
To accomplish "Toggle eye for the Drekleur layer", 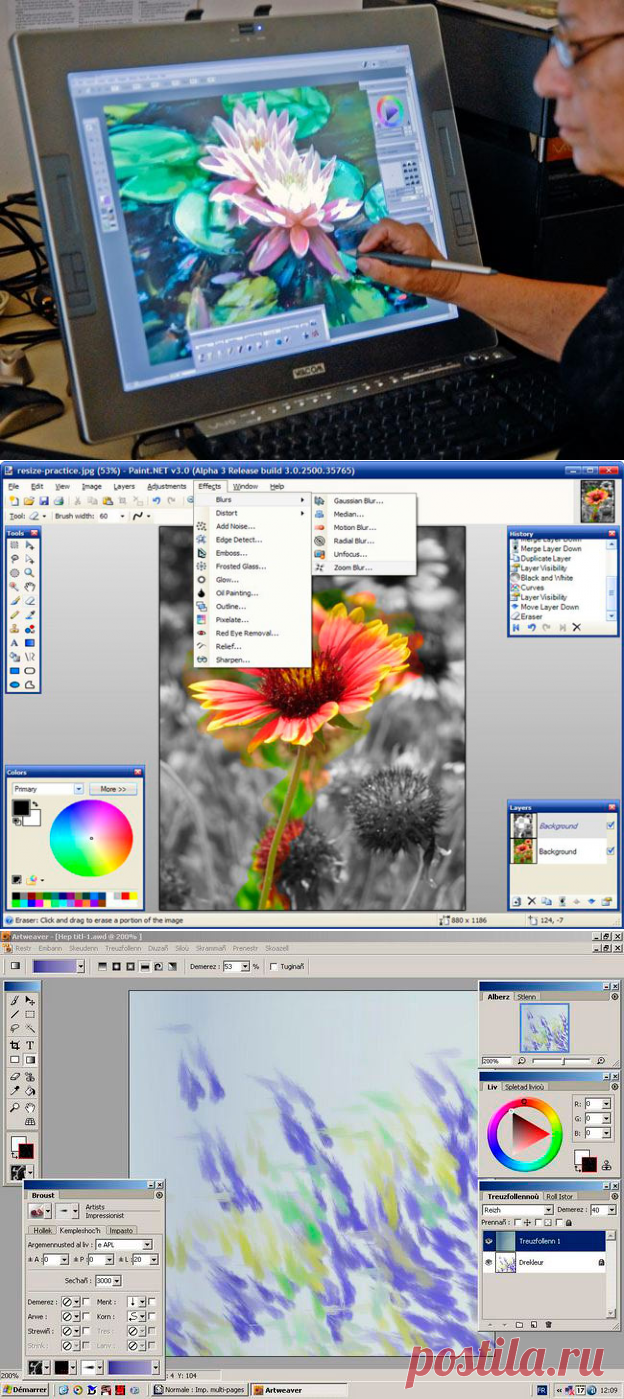I will click(x=490, y=1263).
